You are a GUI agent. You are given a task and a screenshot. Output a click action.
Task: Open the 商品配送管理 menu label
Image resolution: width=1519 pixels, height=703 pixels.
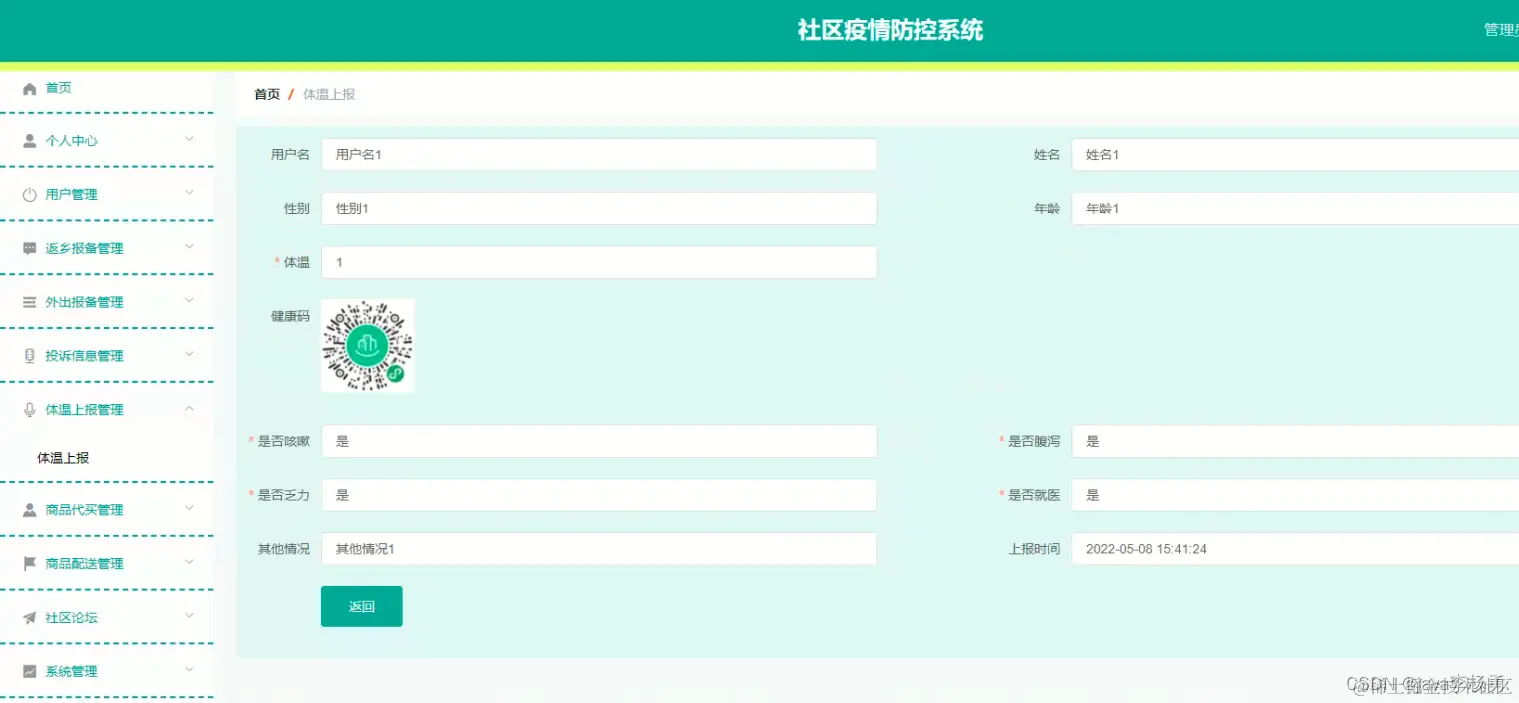coord(85,564)
